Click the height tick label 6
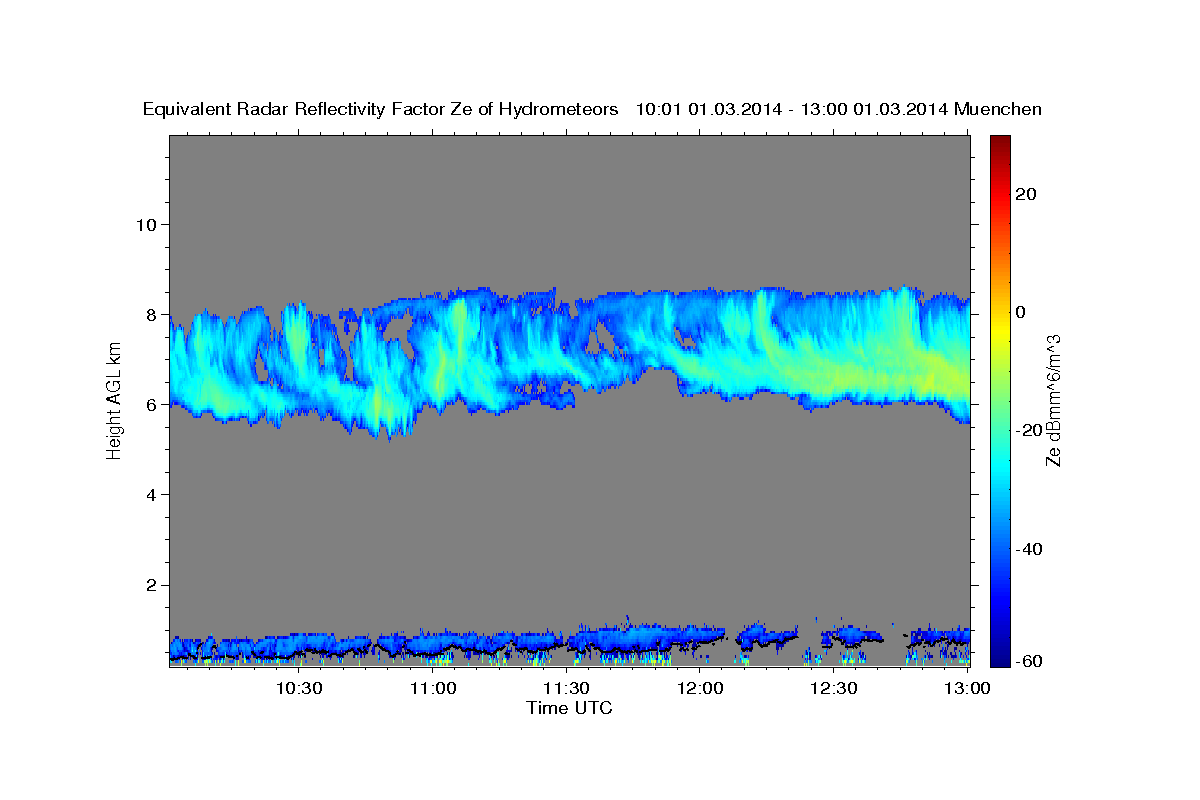 click(x=151, y=404)
